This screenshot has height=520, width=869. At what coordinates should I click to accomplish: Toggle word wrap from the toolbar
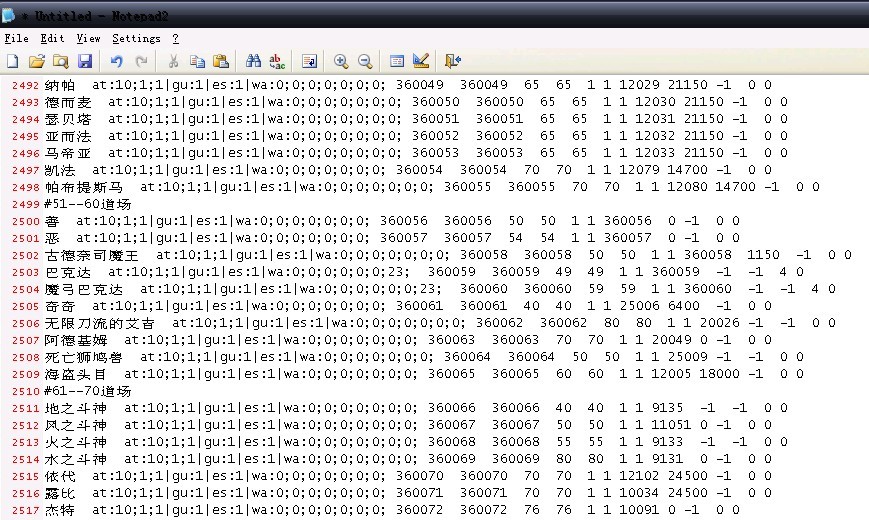[309, 61]
